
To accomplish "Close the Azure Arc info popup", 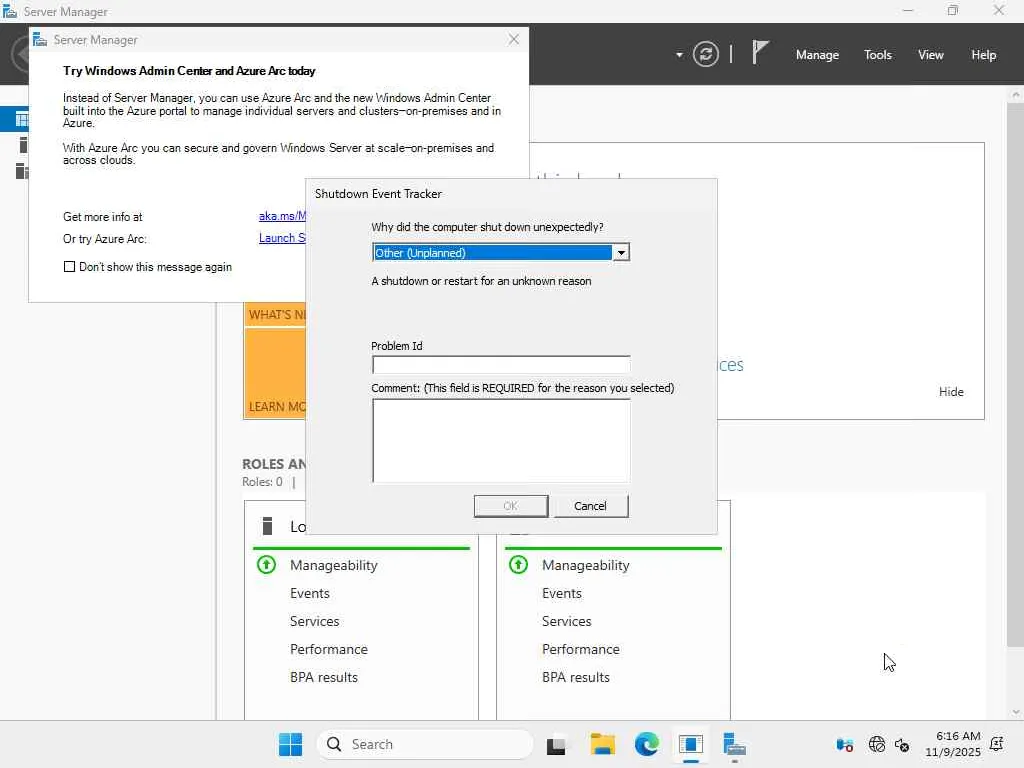I will (514, 39).
